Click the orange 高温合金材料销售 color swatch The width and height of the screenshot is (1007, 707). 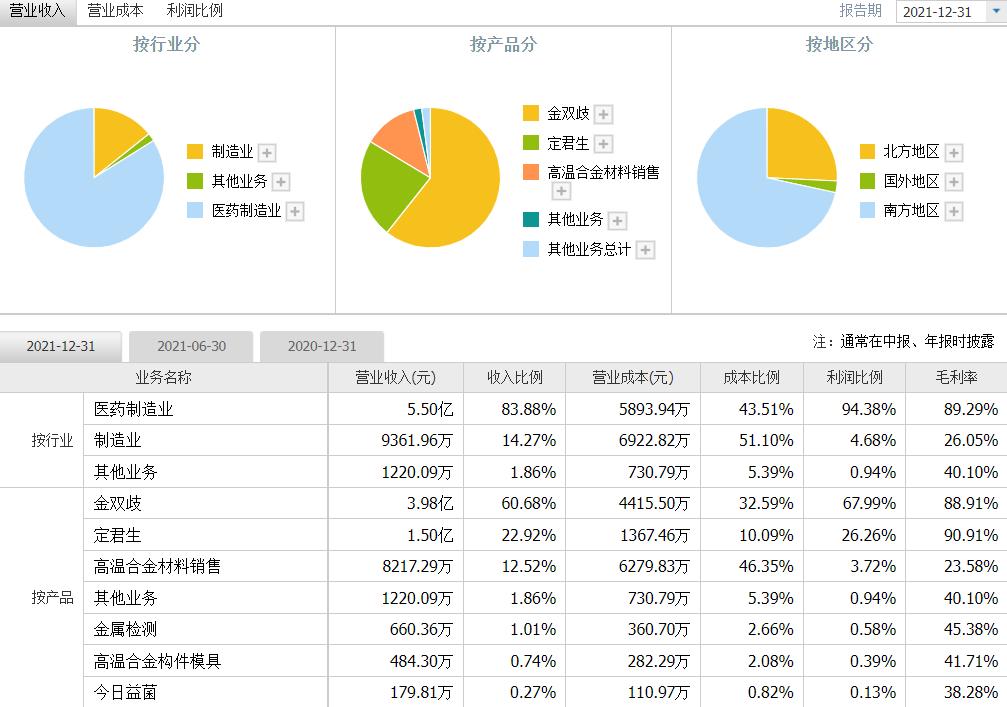pos(531,172)
